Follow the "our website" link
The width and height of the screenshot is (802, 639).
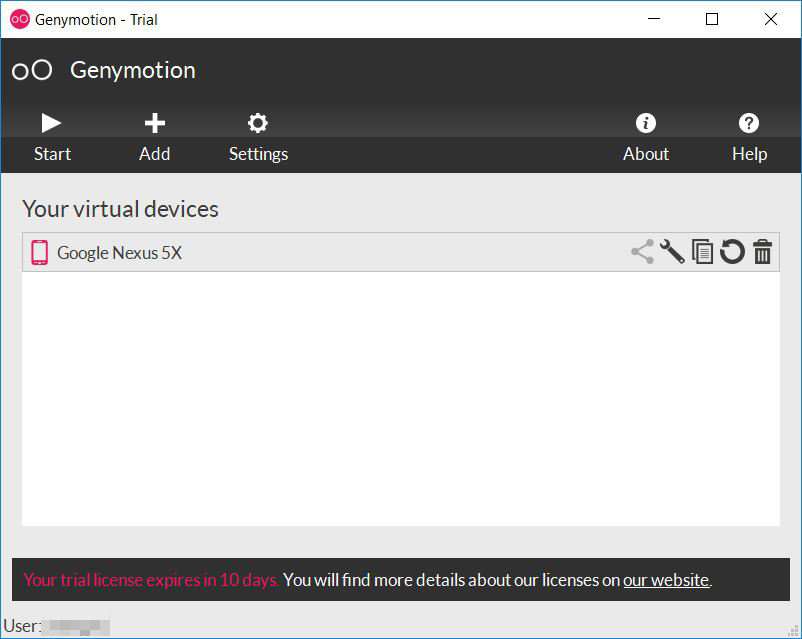(665, 580)
